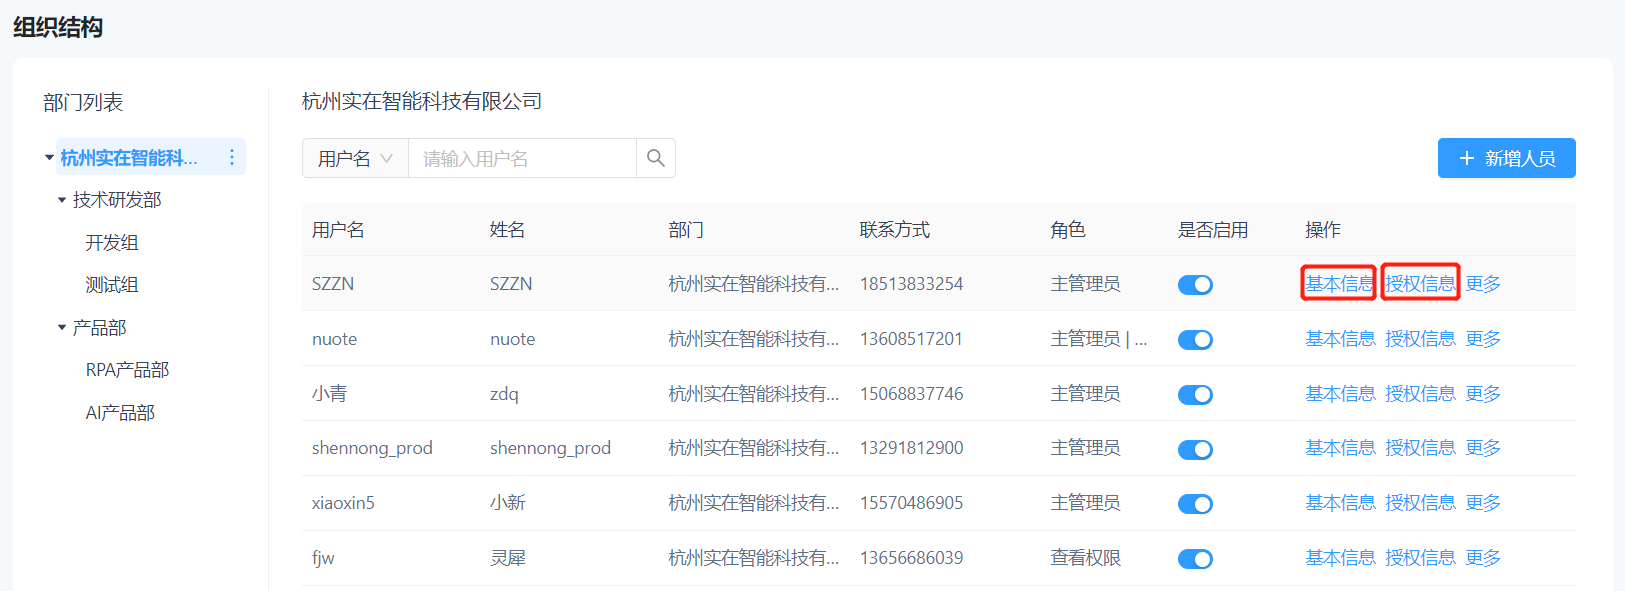Click 更多 for user 小青
Screen dimensions: 1625x591
point(1483,394)
